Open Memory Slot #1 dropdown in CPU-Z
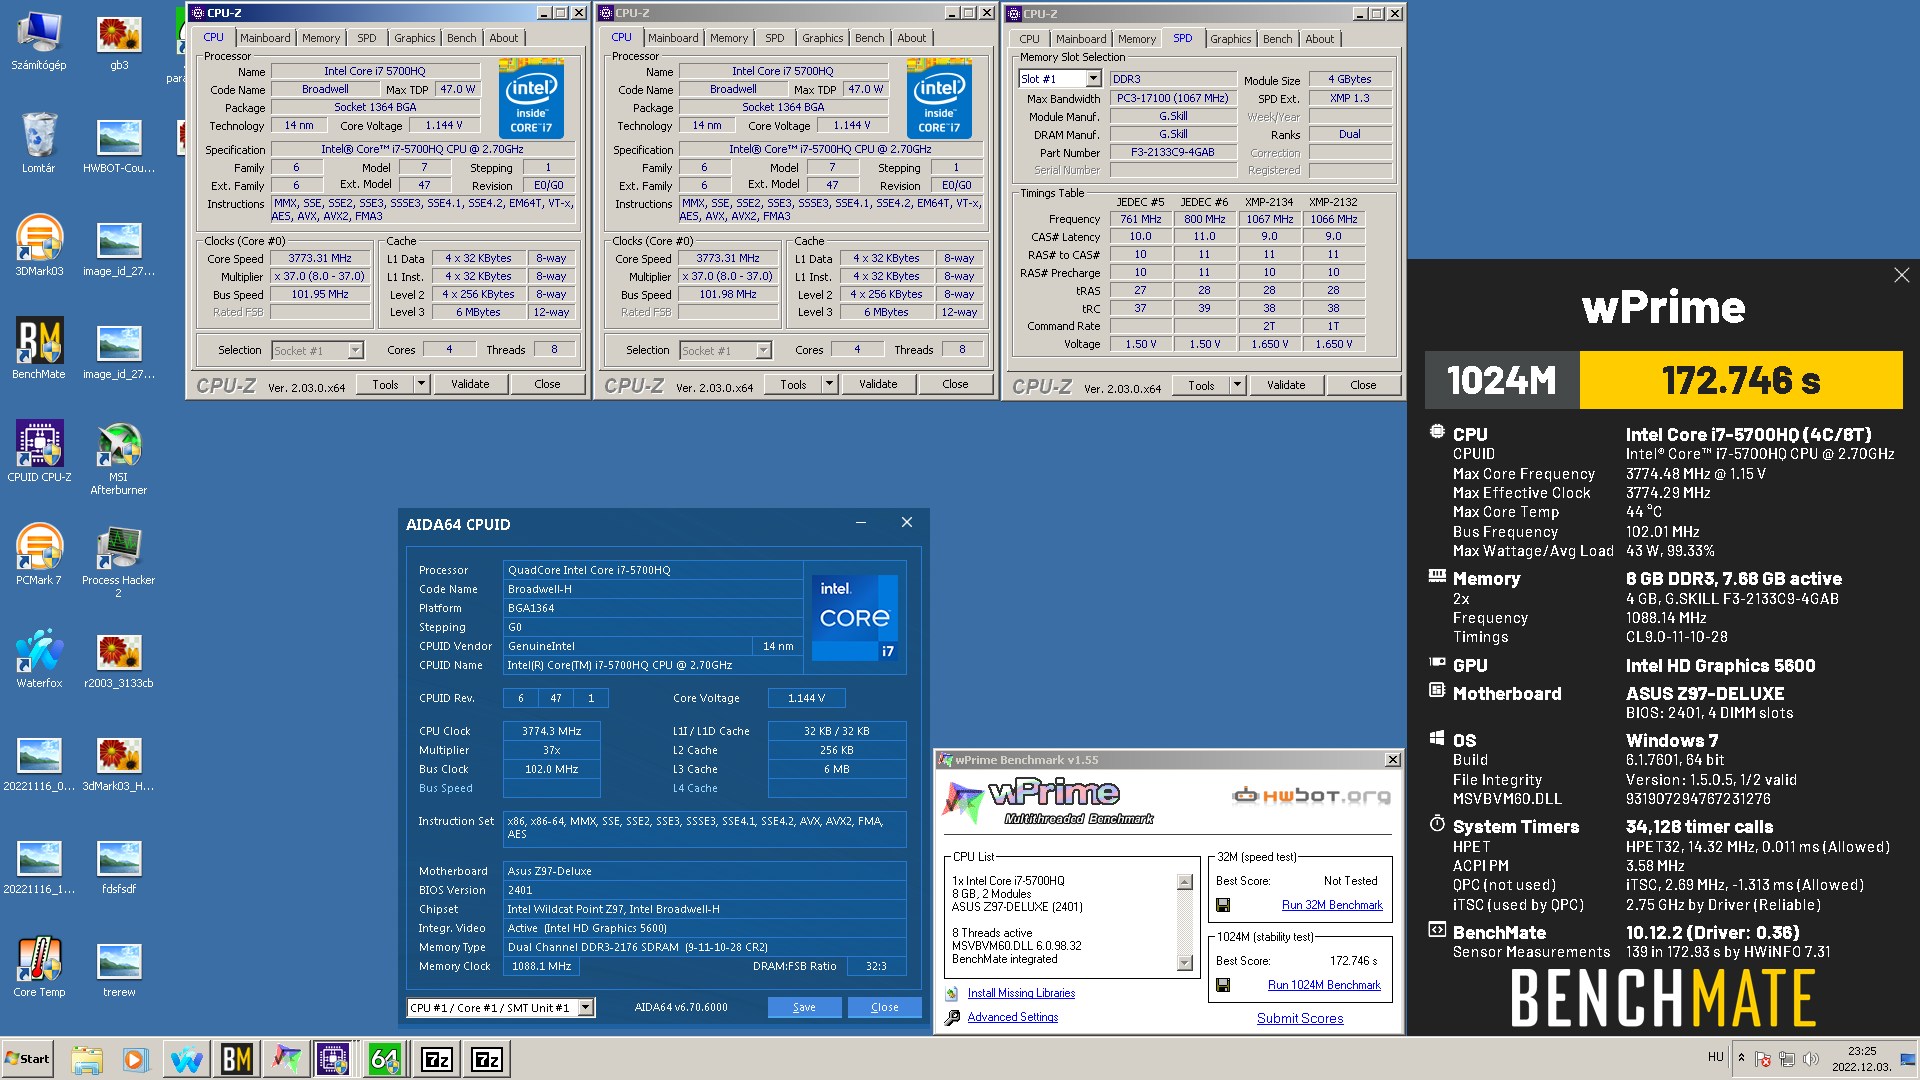Image resolution: width=1920 pixels, height=1080 pixels. pos(1093,79)
